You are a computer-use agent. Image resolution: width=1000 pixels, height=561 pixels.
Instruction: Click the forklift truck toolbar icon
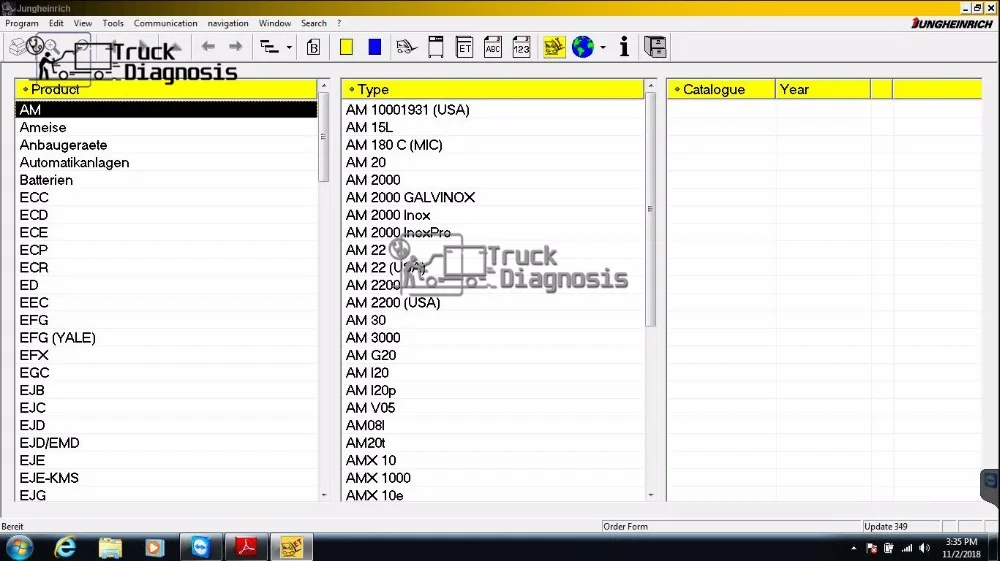(x=406, y=47)
